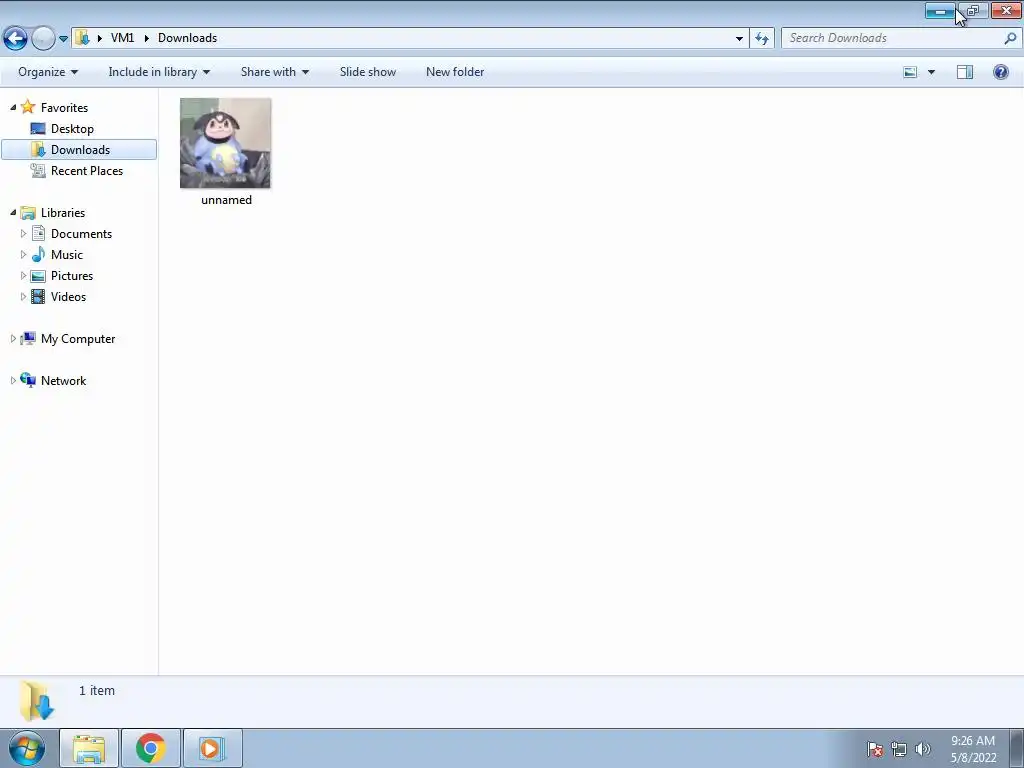
Task: Launch Google Chrome from taskbar
Action: tap(150, 748)
